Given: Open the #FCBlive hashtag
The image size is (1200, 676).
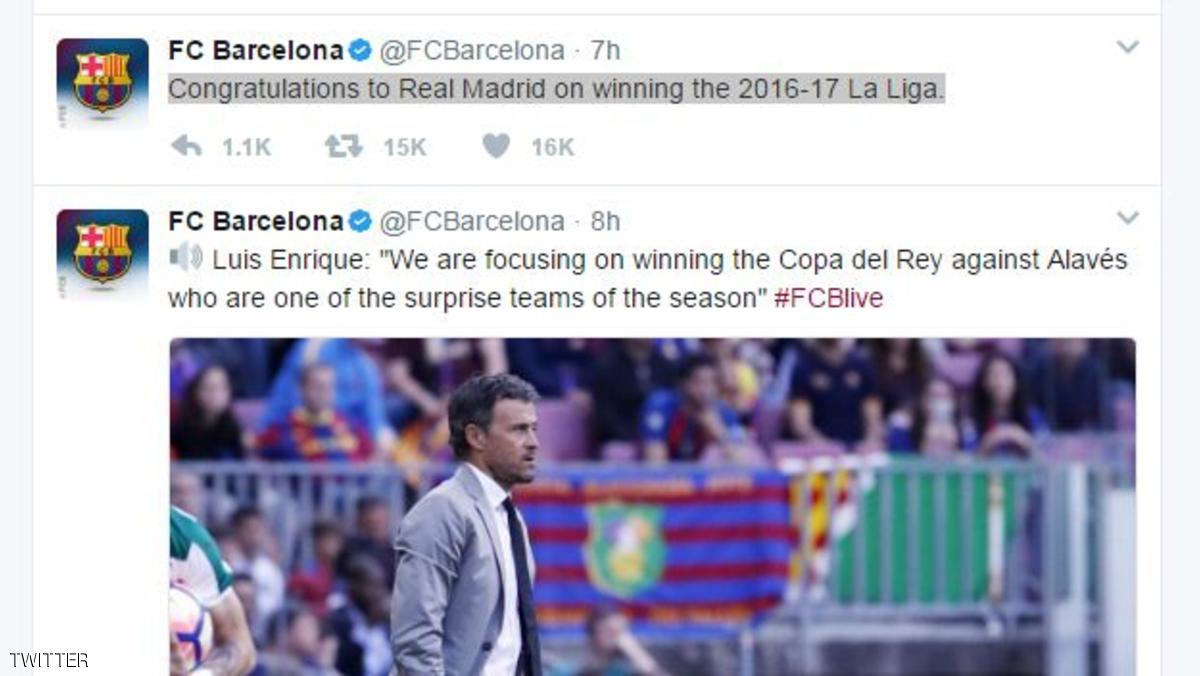Looking at the screenshot, I should click(x=828, y=298).
